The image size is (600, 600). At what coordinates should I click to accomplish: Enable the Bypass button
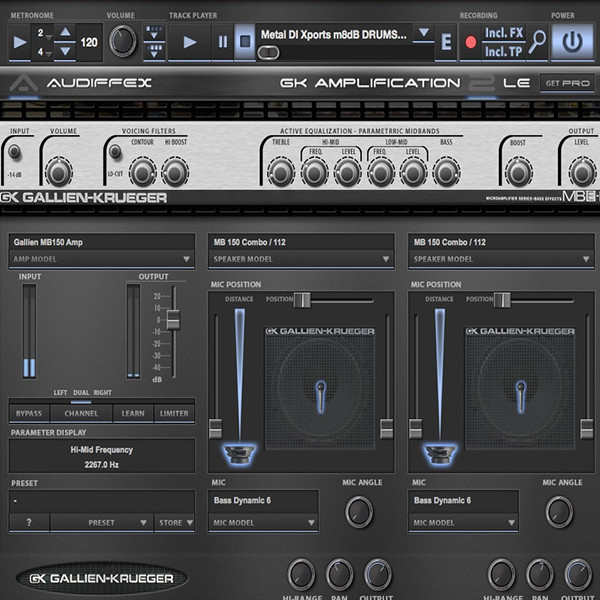point(28,413)
